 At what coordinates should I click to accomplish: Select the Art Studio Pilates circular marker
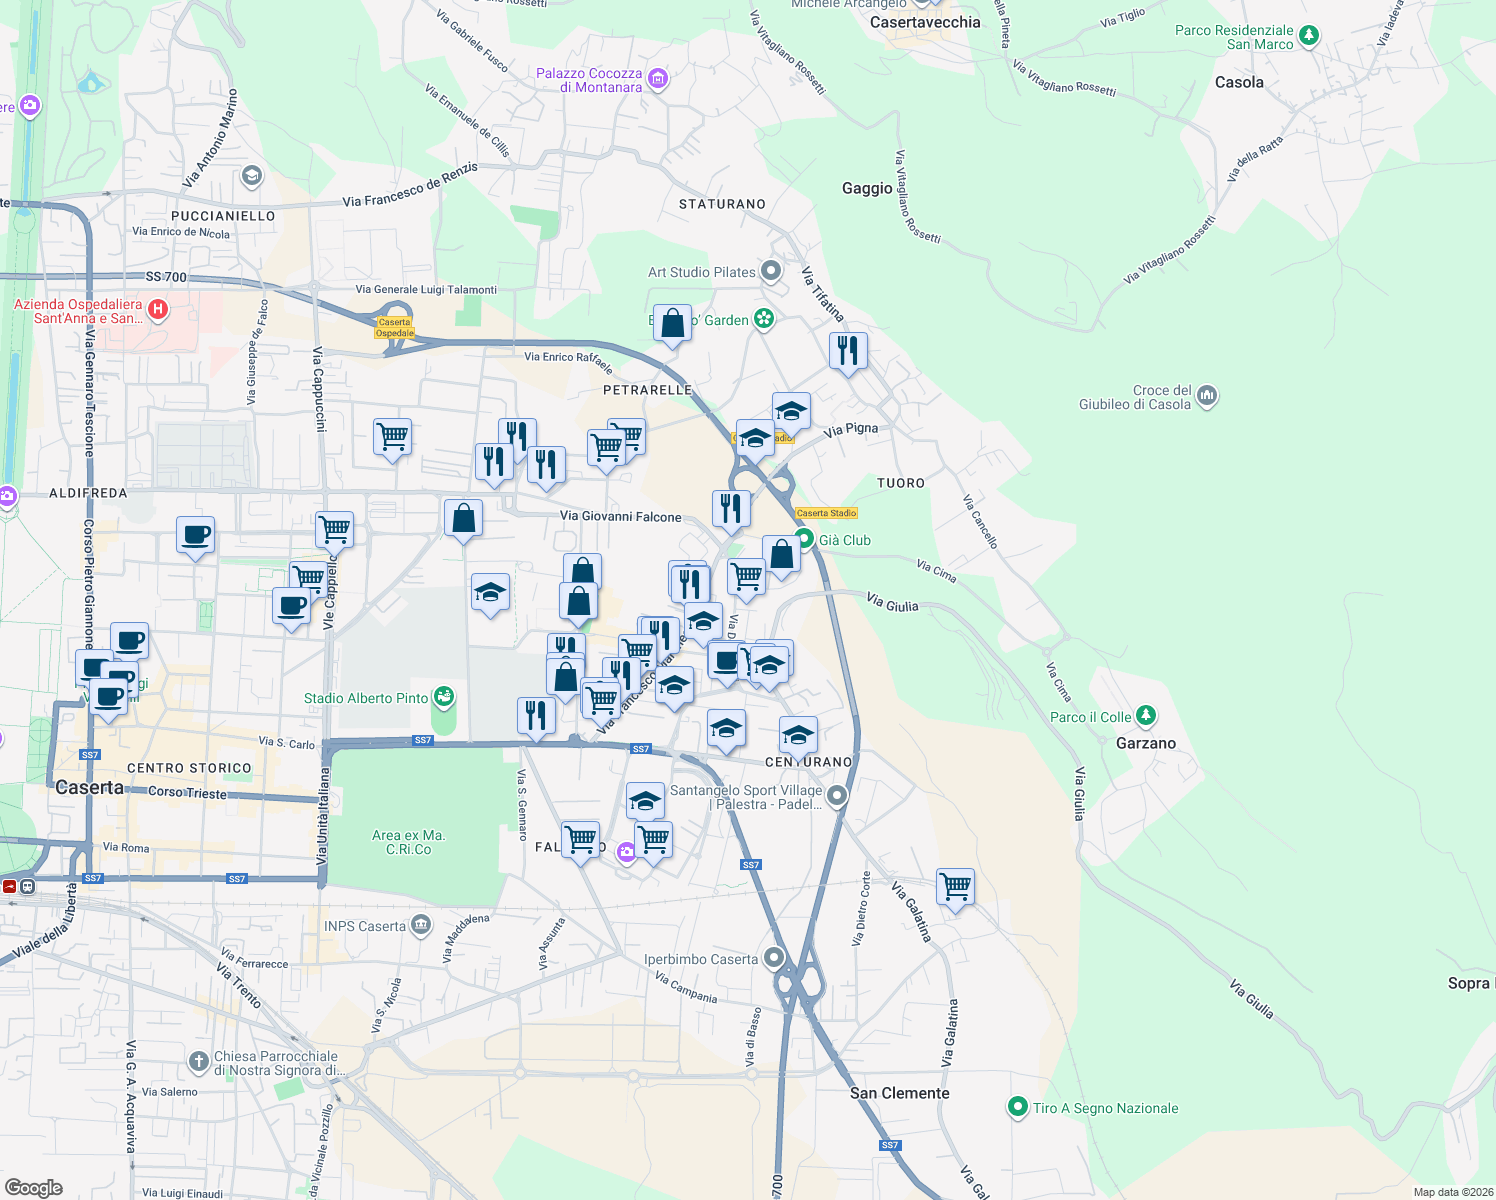coord(771,270)
